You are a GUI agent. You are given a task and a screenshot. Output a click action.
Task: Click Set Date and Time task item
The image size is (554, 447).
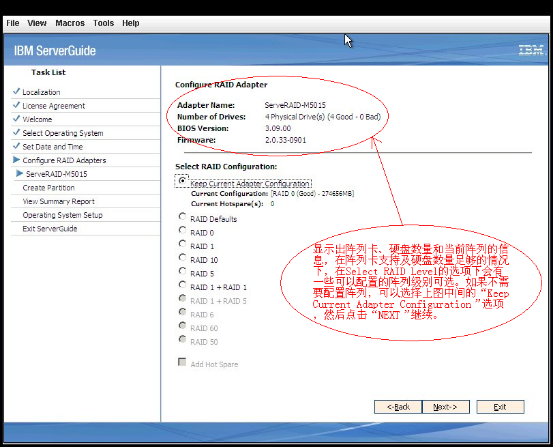tap(53, 147)
